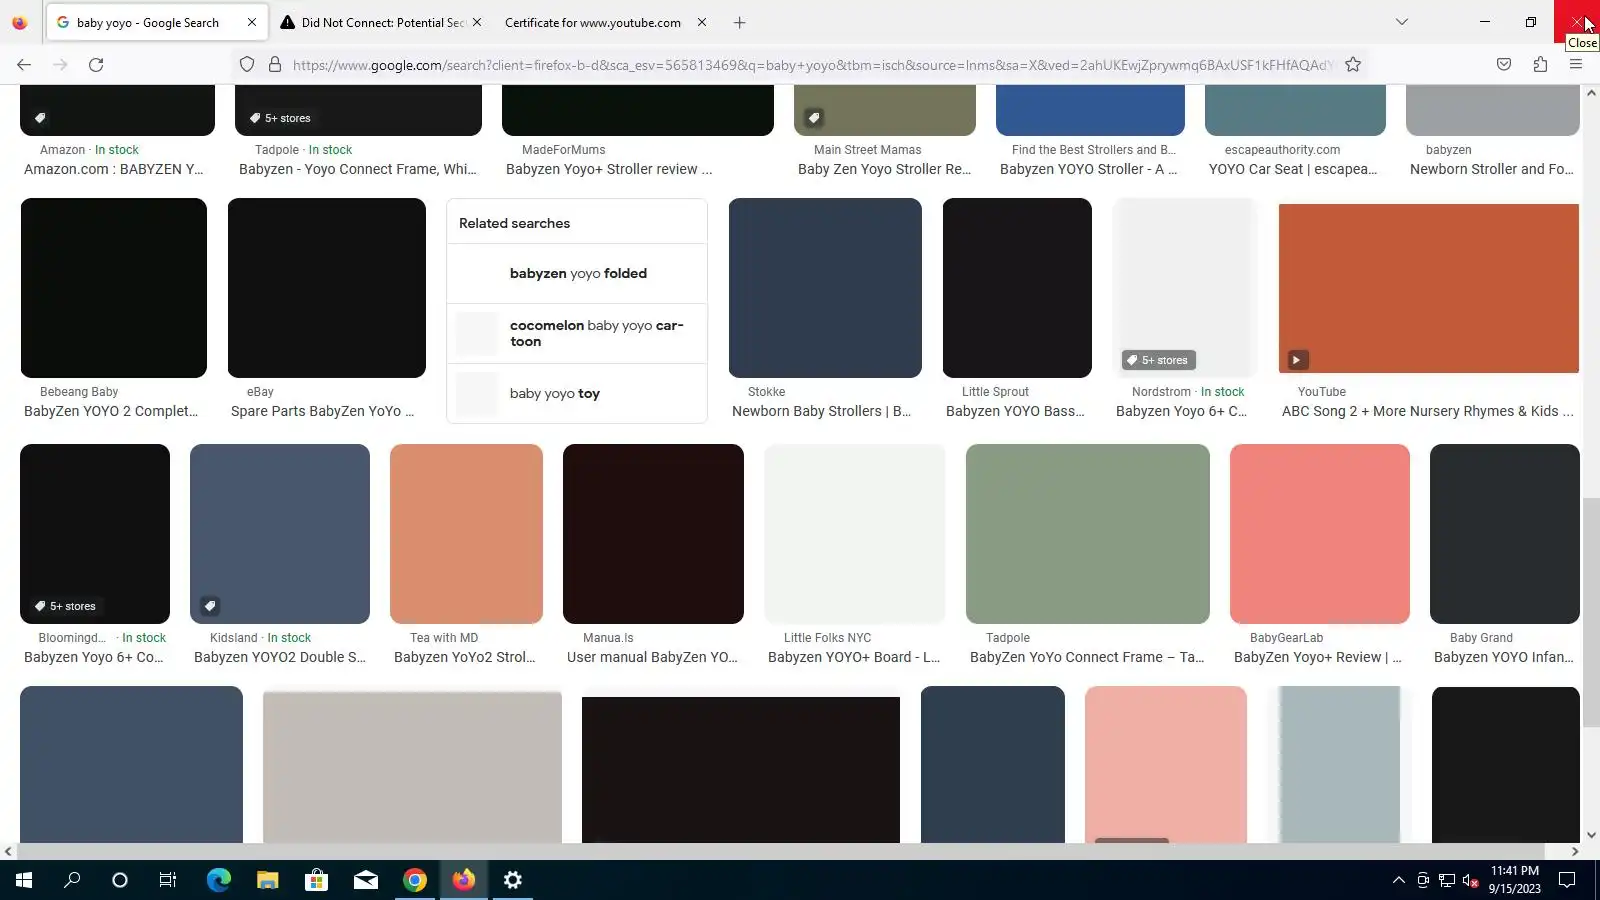Close the Certificate for www.youtube.com tab

coord(702,22)
